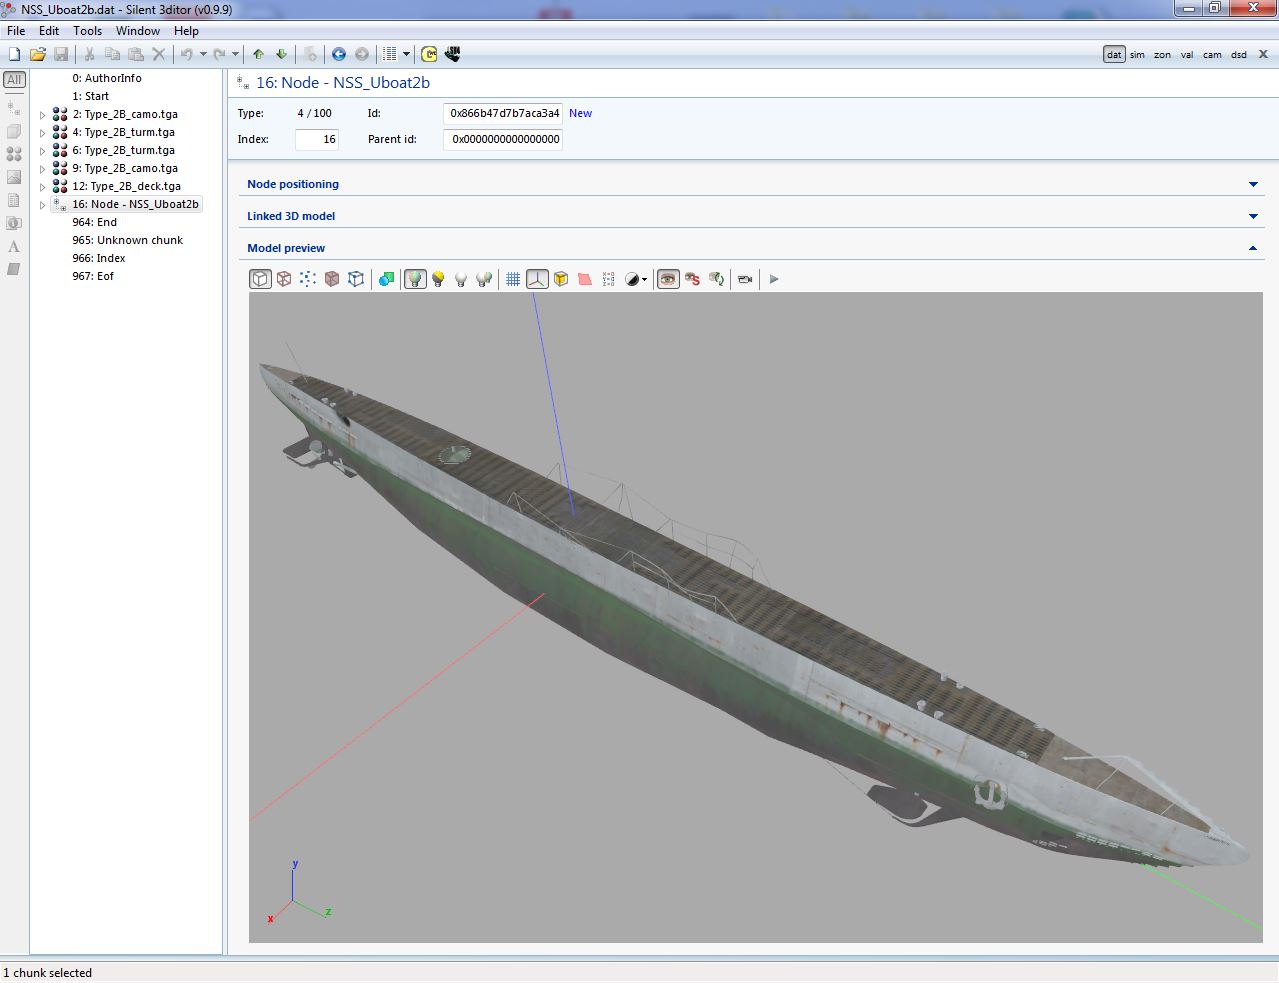This screenshot has height=983, width=1279.
Task: Expand the 2: Type_2B_camo.tga tree node
Action: click(42, 115)
